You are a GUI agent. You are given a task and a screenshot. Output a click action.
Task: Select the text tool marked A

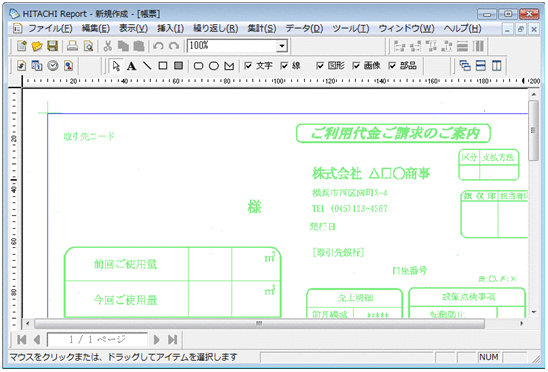[131, 66]
